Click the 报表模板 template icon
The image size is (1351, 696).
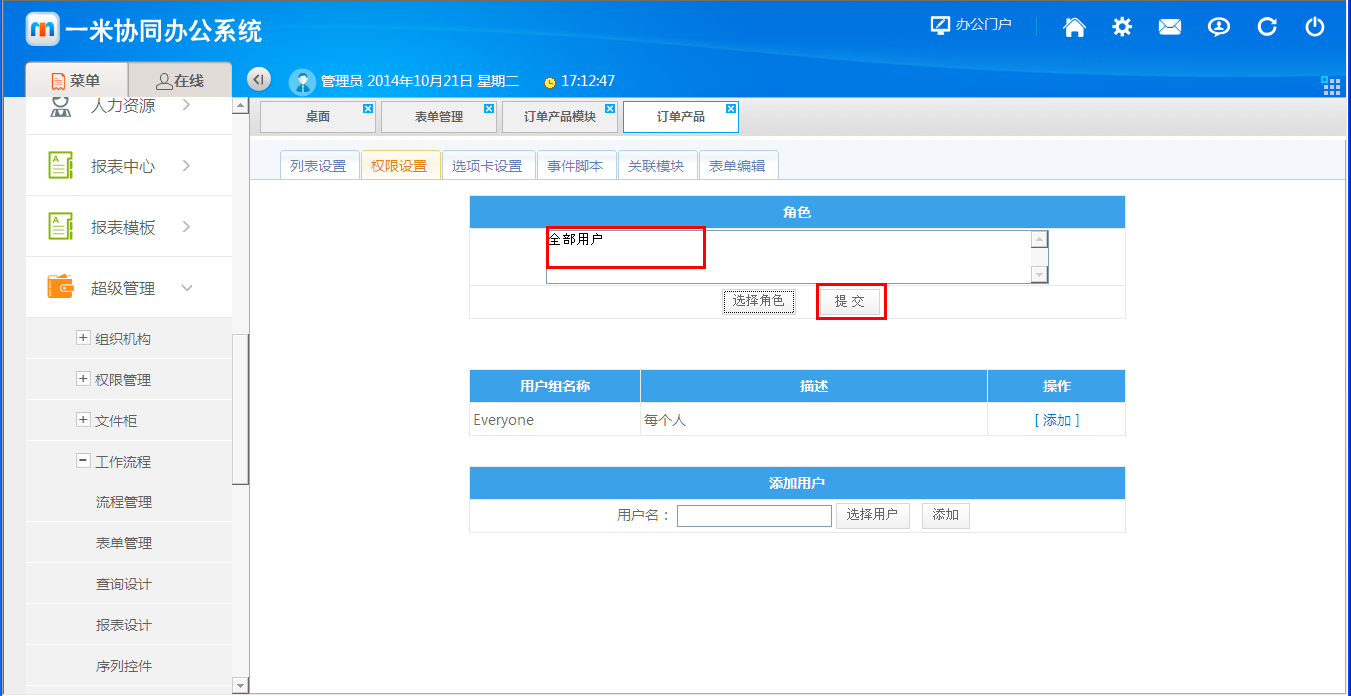pyautogui.click(x=61, y=226)
